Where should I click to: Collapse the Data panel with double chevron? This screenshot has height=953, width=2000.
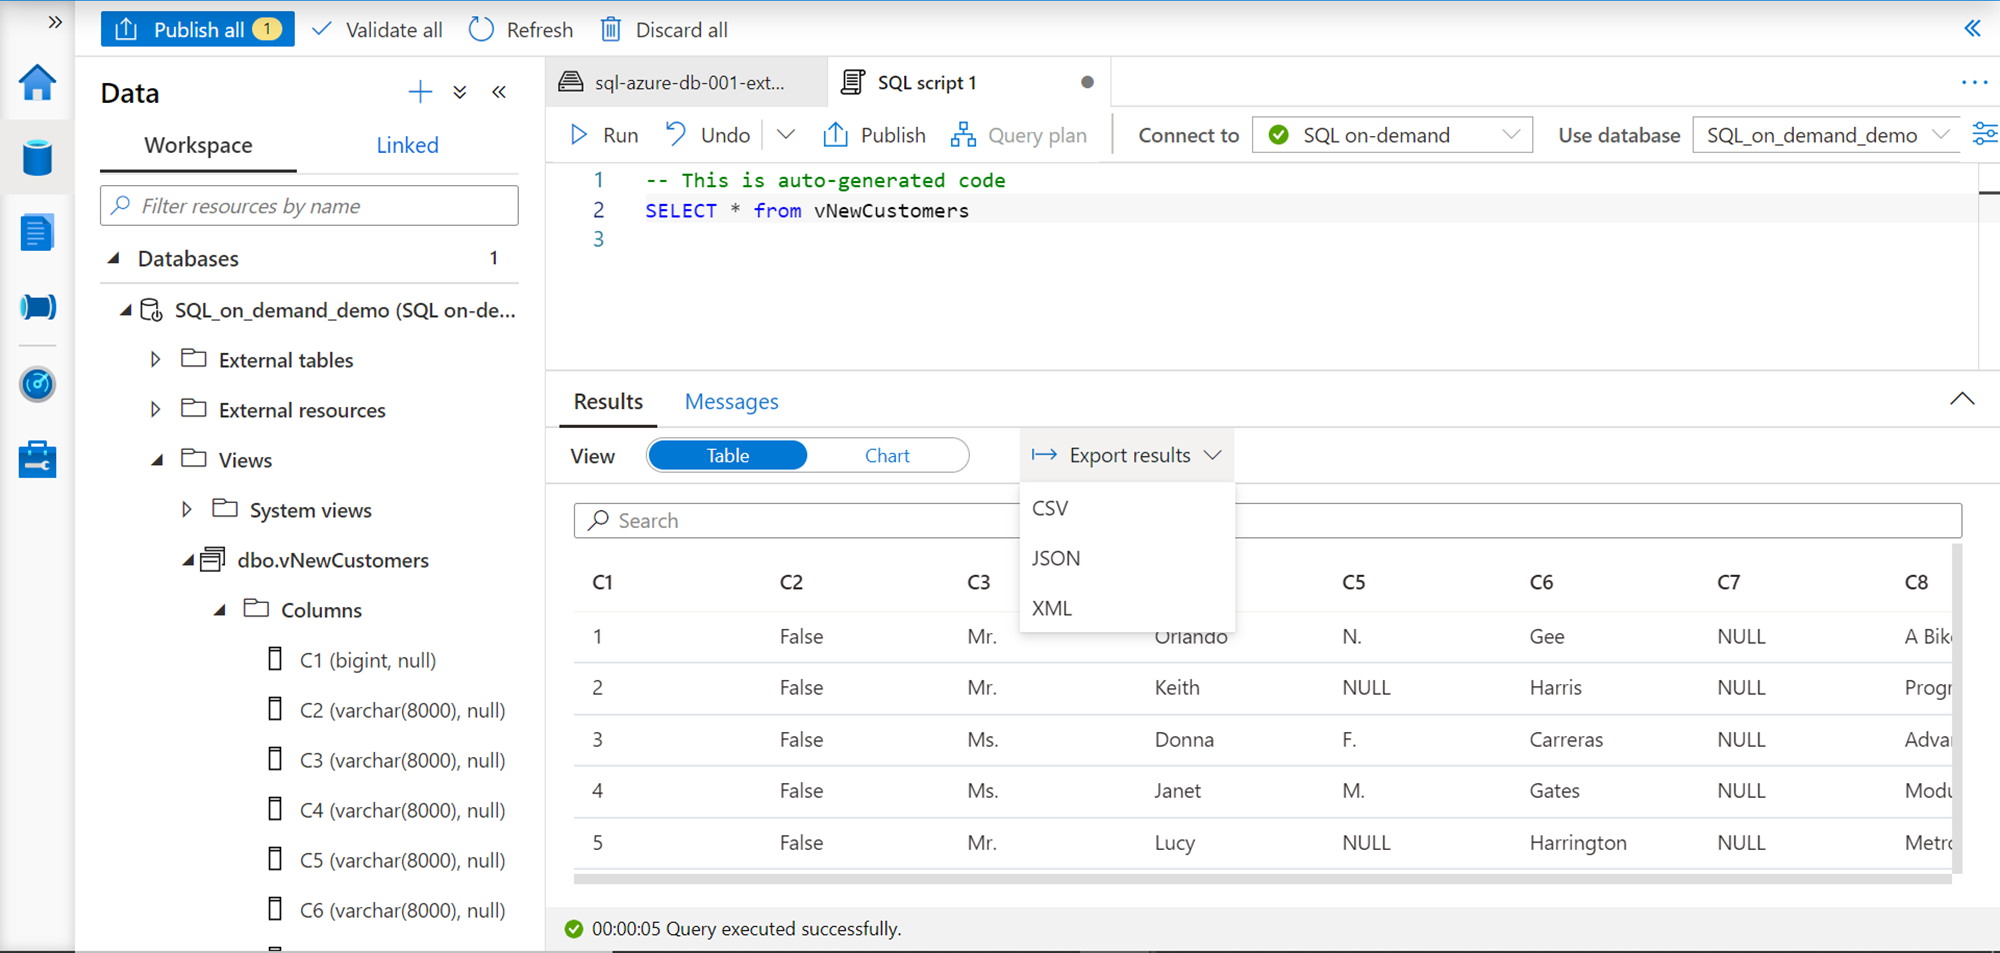pyautogui.click(x=499, y=93)
